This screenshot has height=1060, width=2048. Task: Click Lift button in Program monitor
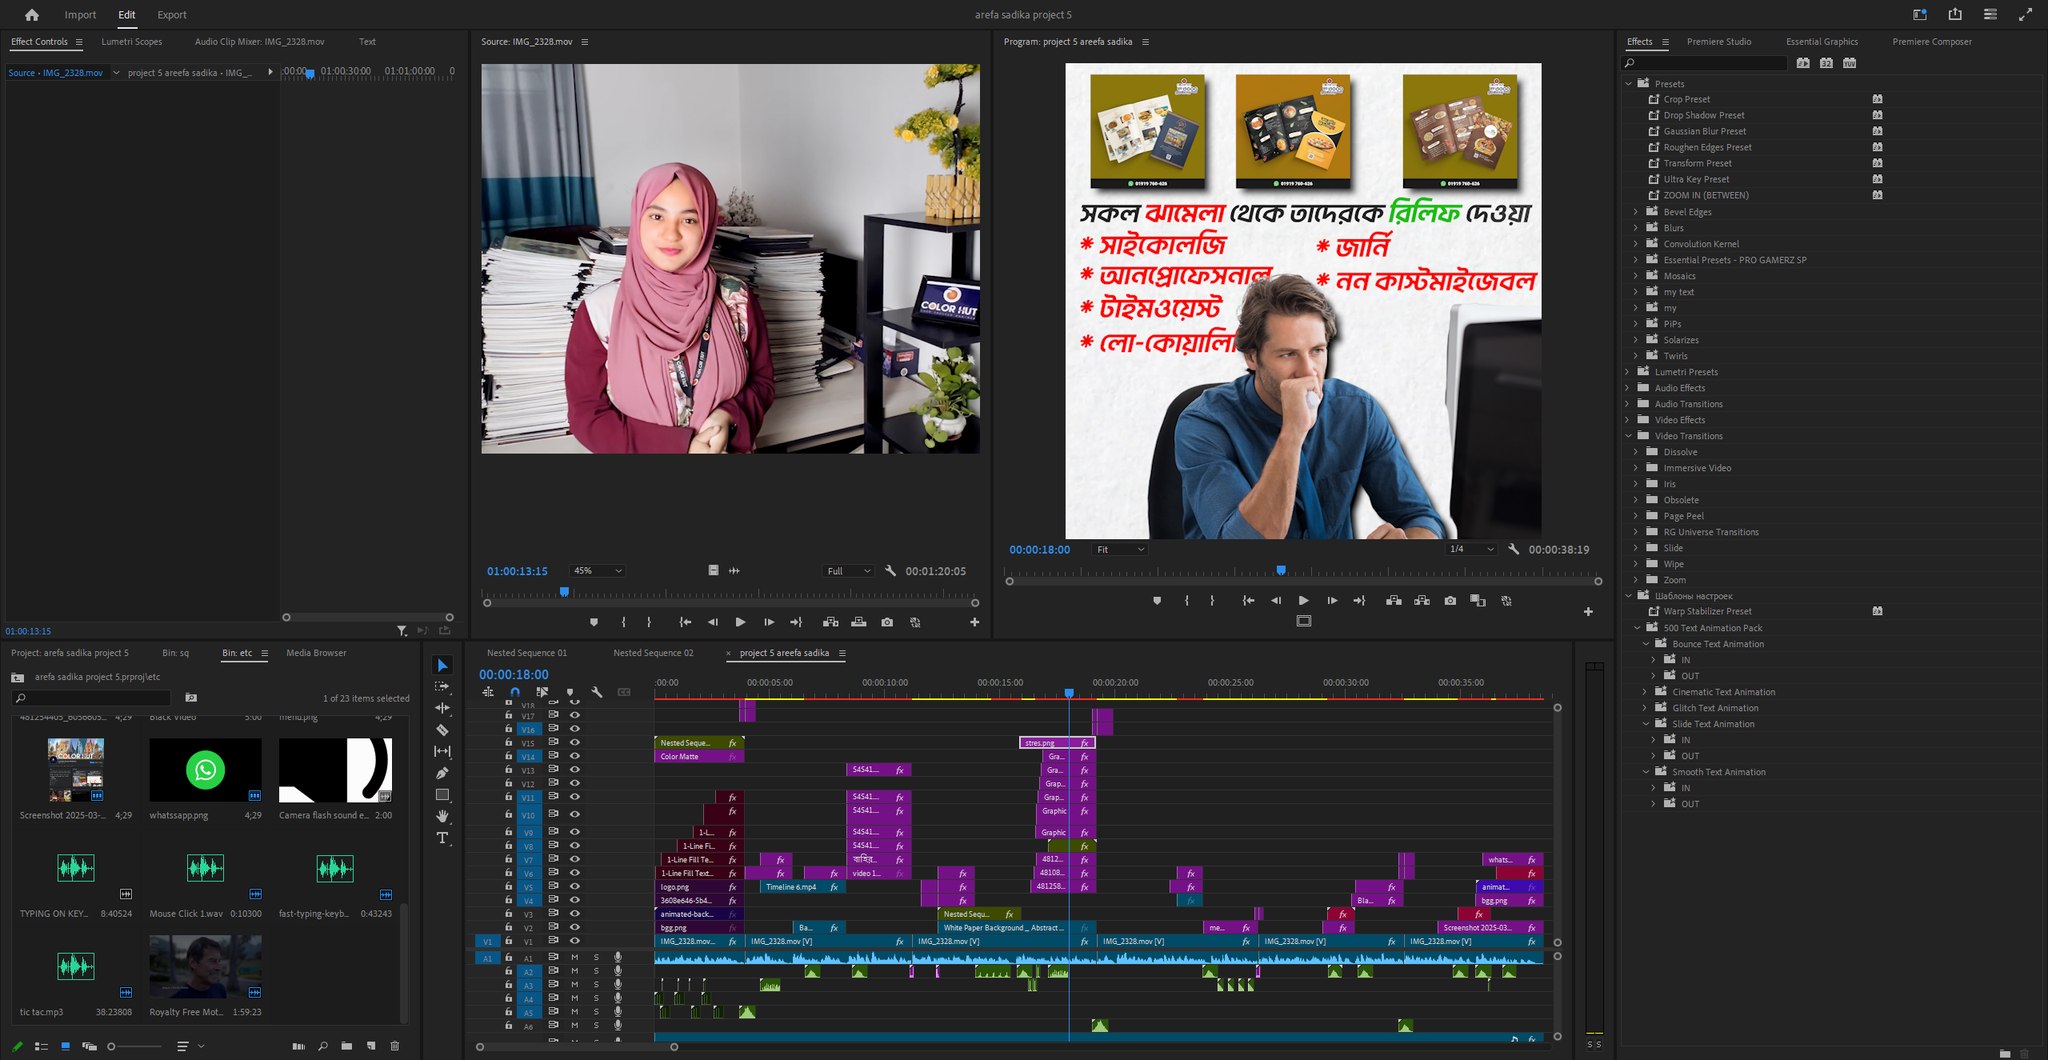[x=1394, y=600]
